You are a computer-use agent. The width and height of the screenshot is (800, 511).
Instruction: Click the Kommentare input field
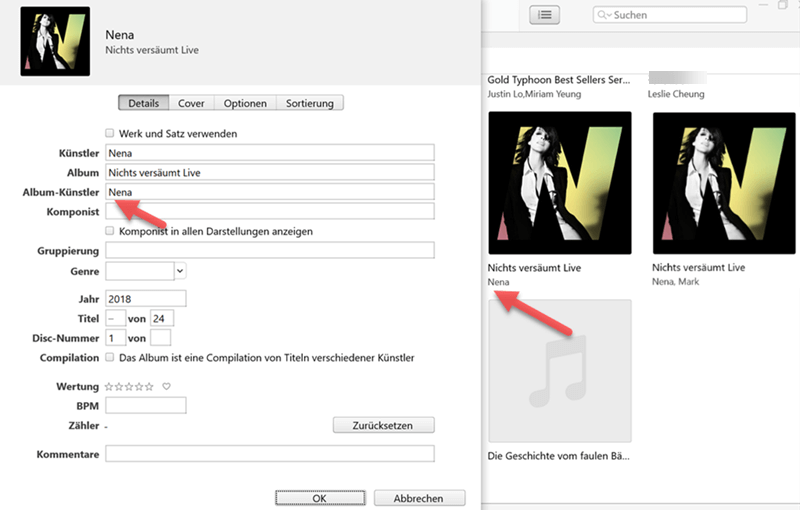(270, 453)
